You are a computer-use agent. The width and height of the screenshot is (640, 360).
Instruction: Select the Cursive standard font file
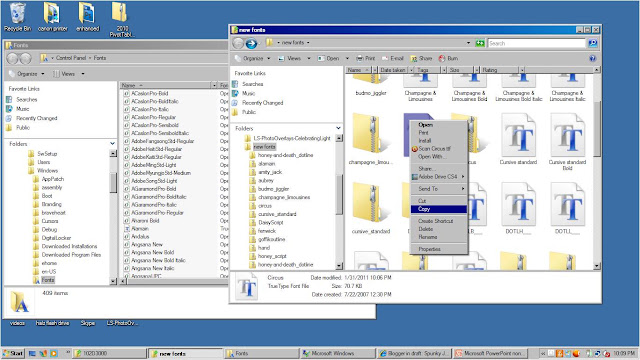[518, 139]
